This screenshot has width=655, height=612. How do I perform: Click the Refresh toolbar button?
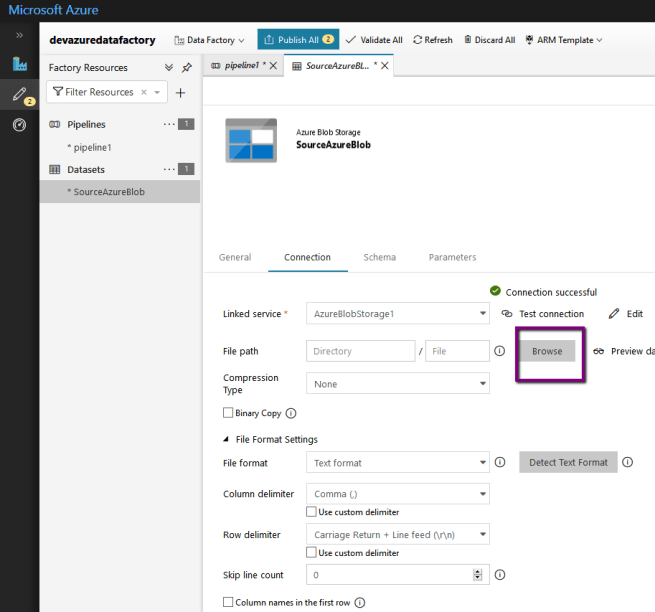(x=432, y=40)
